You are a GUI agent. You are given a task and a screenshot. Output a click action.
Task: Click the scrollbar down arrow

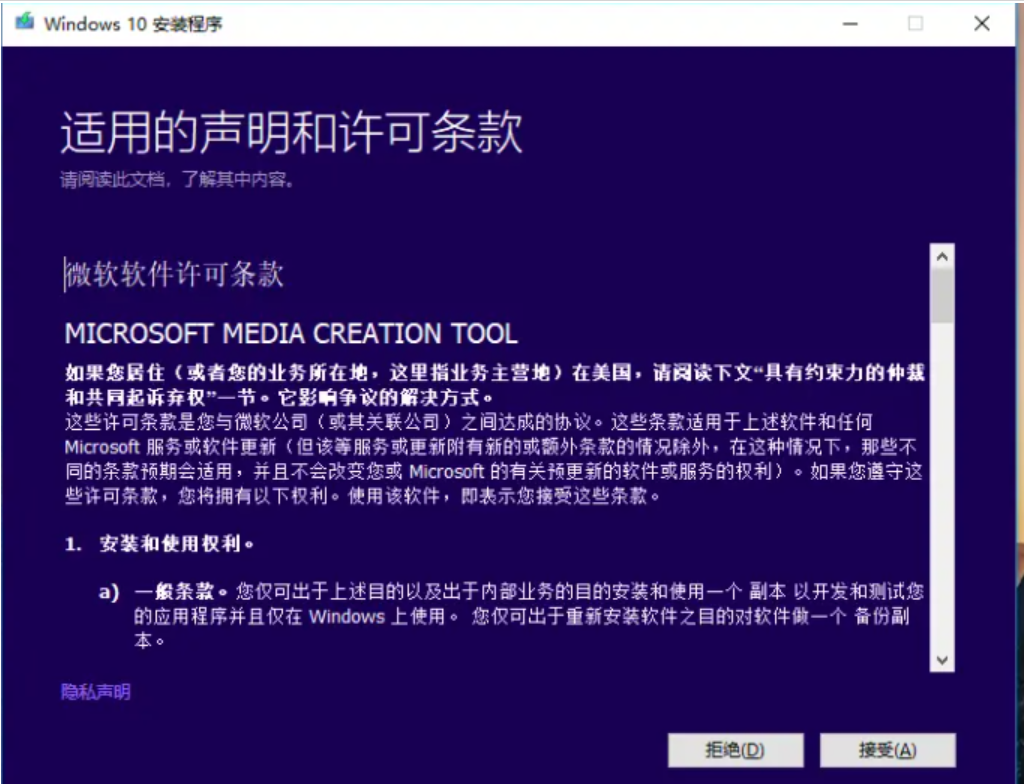(x=941, y=659)
